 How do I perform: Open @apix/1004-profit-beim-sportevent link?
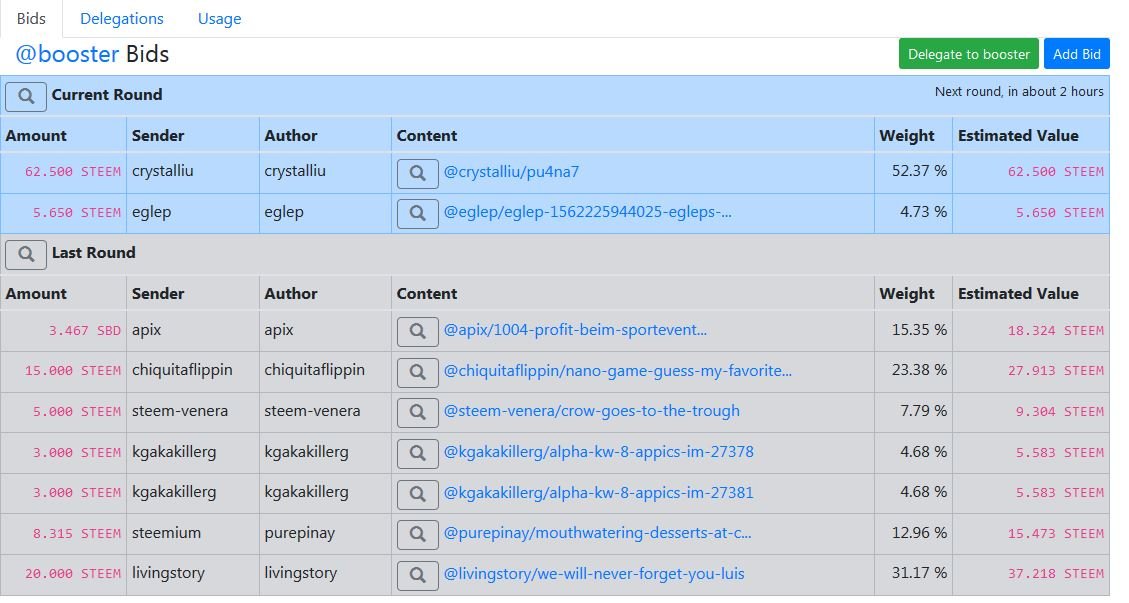575,330
